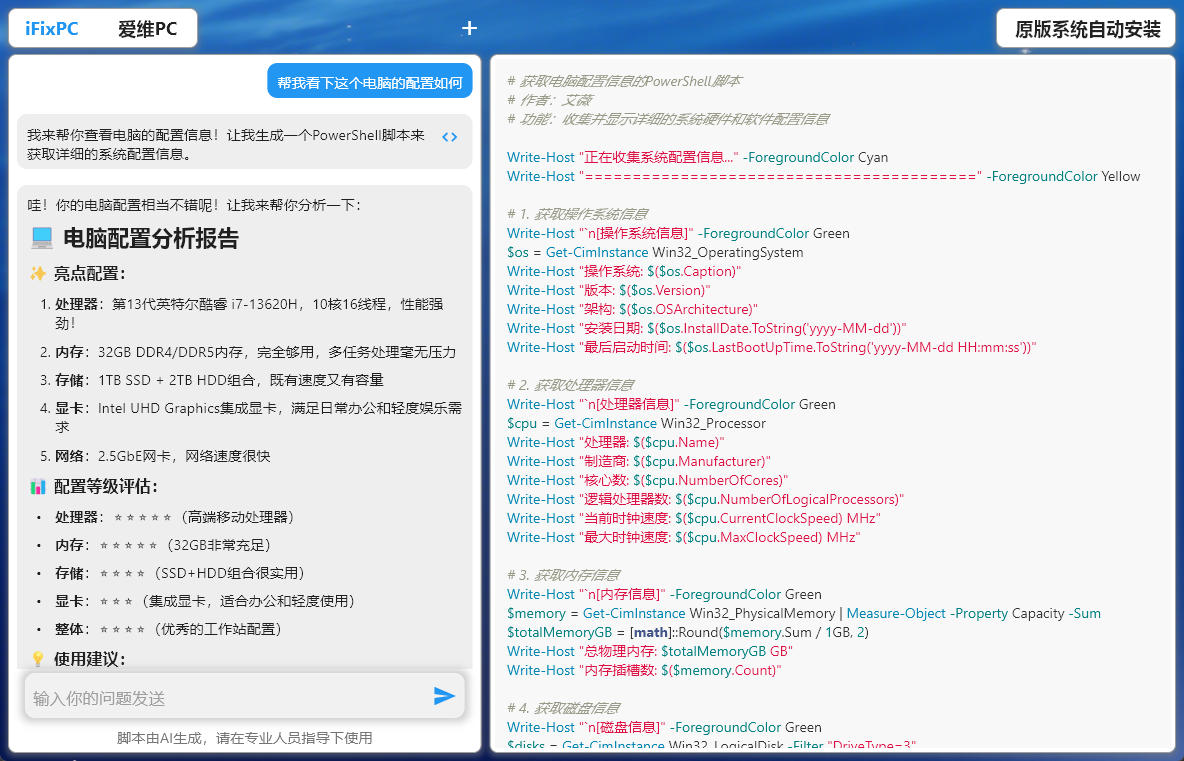This screenshot has width=1184, height=761.
Task: Click the 脚本由AI生成 disclaimer text
Action: (244, 738)
